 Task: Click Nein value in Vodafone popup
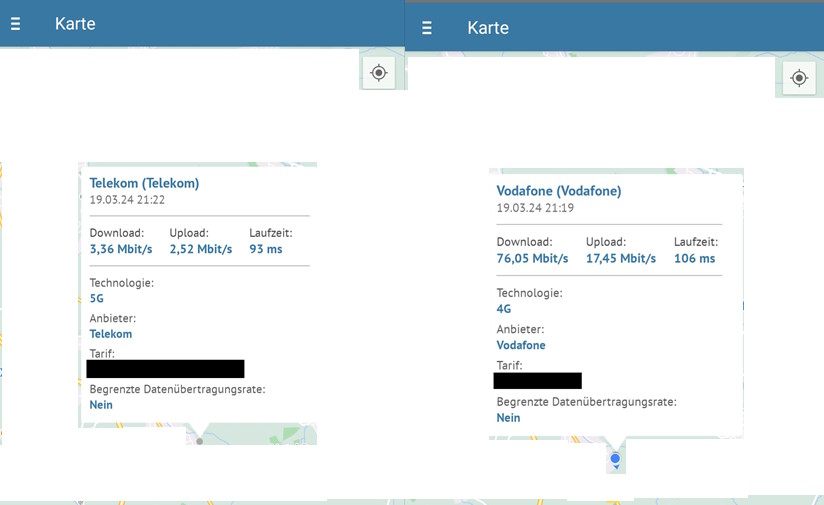[x=508, y=418]
